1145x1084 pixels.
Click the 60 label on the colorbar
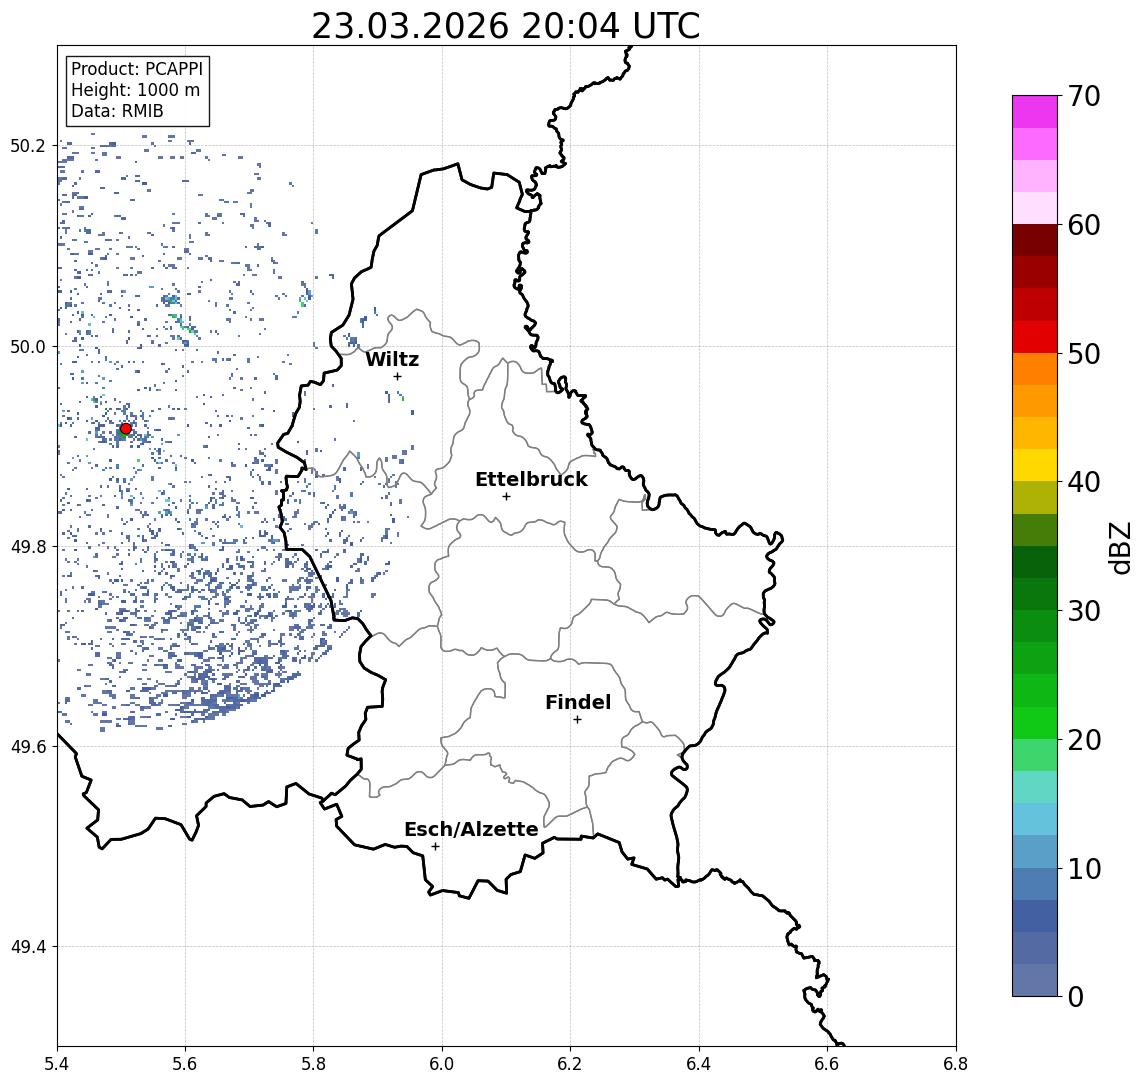click(1084, 225)
